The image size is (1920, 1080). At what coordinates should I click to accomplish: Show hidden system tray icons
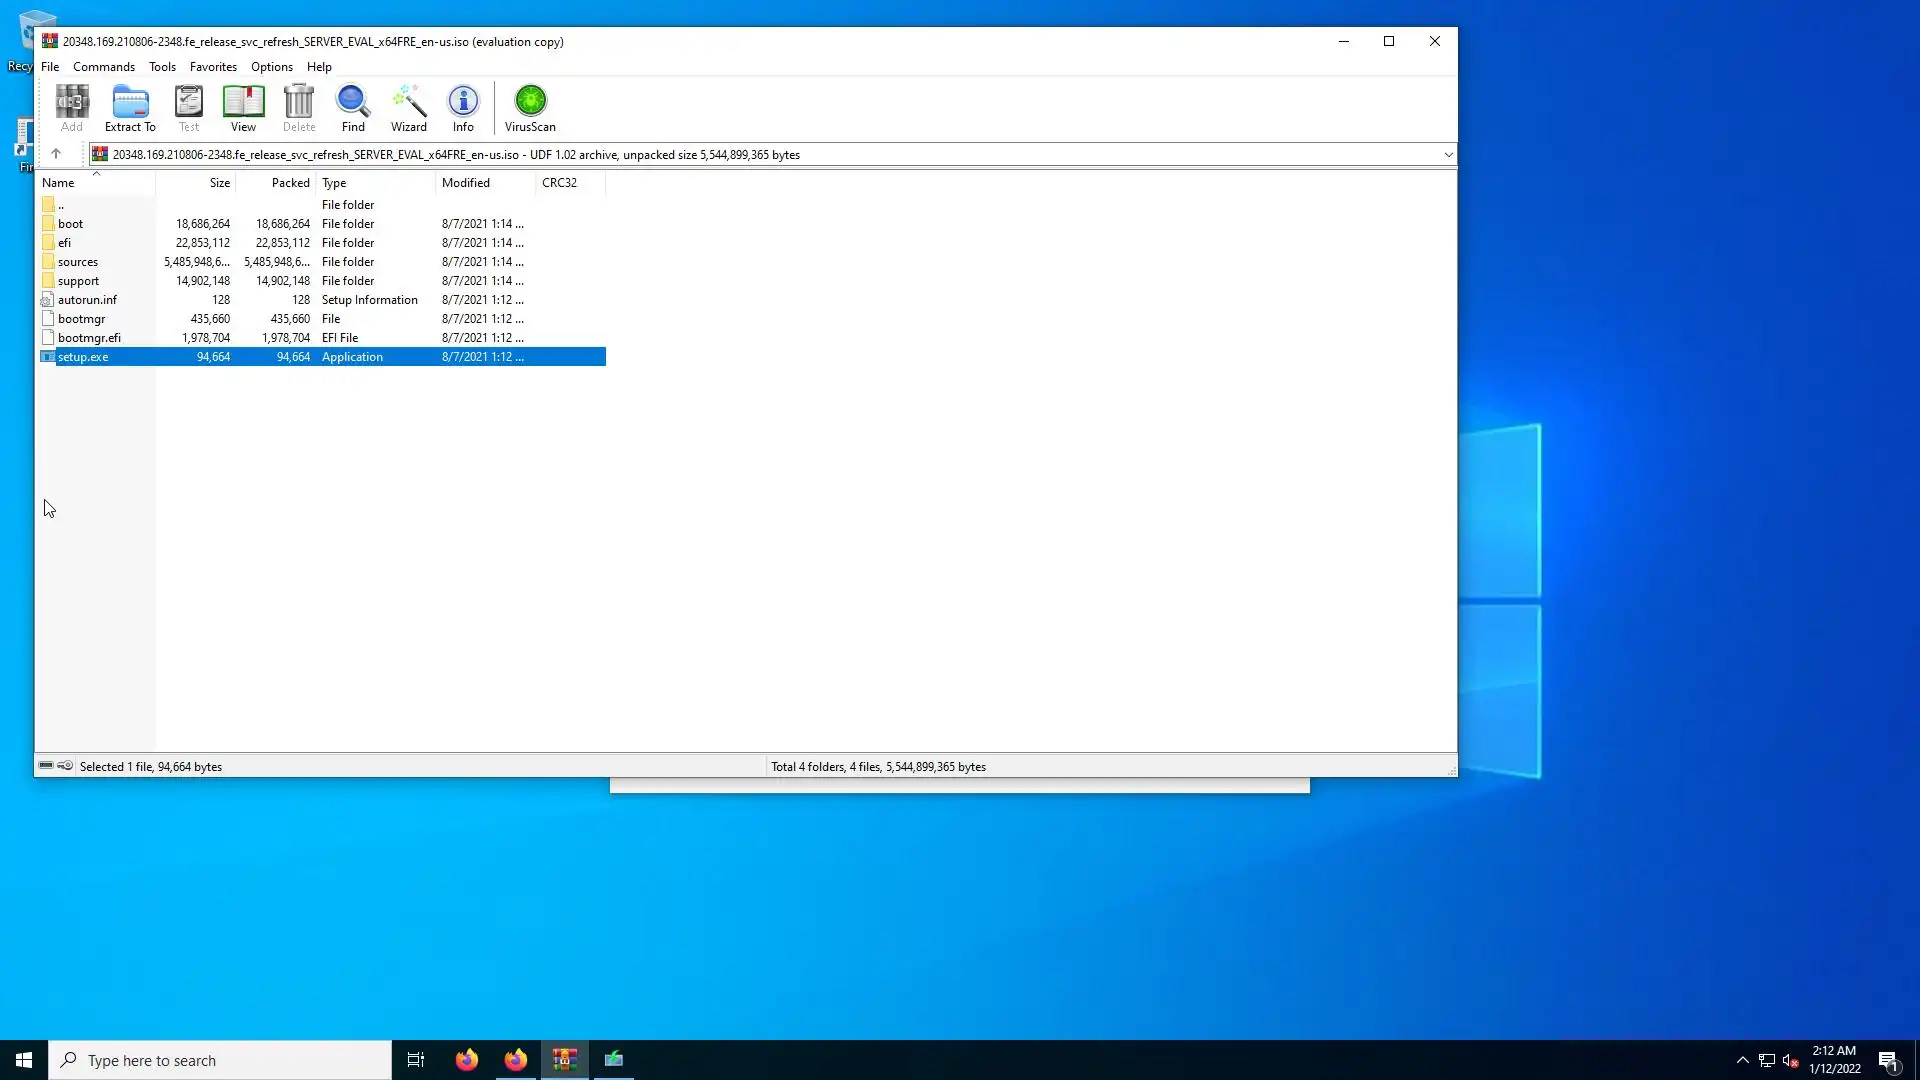1742,1060
